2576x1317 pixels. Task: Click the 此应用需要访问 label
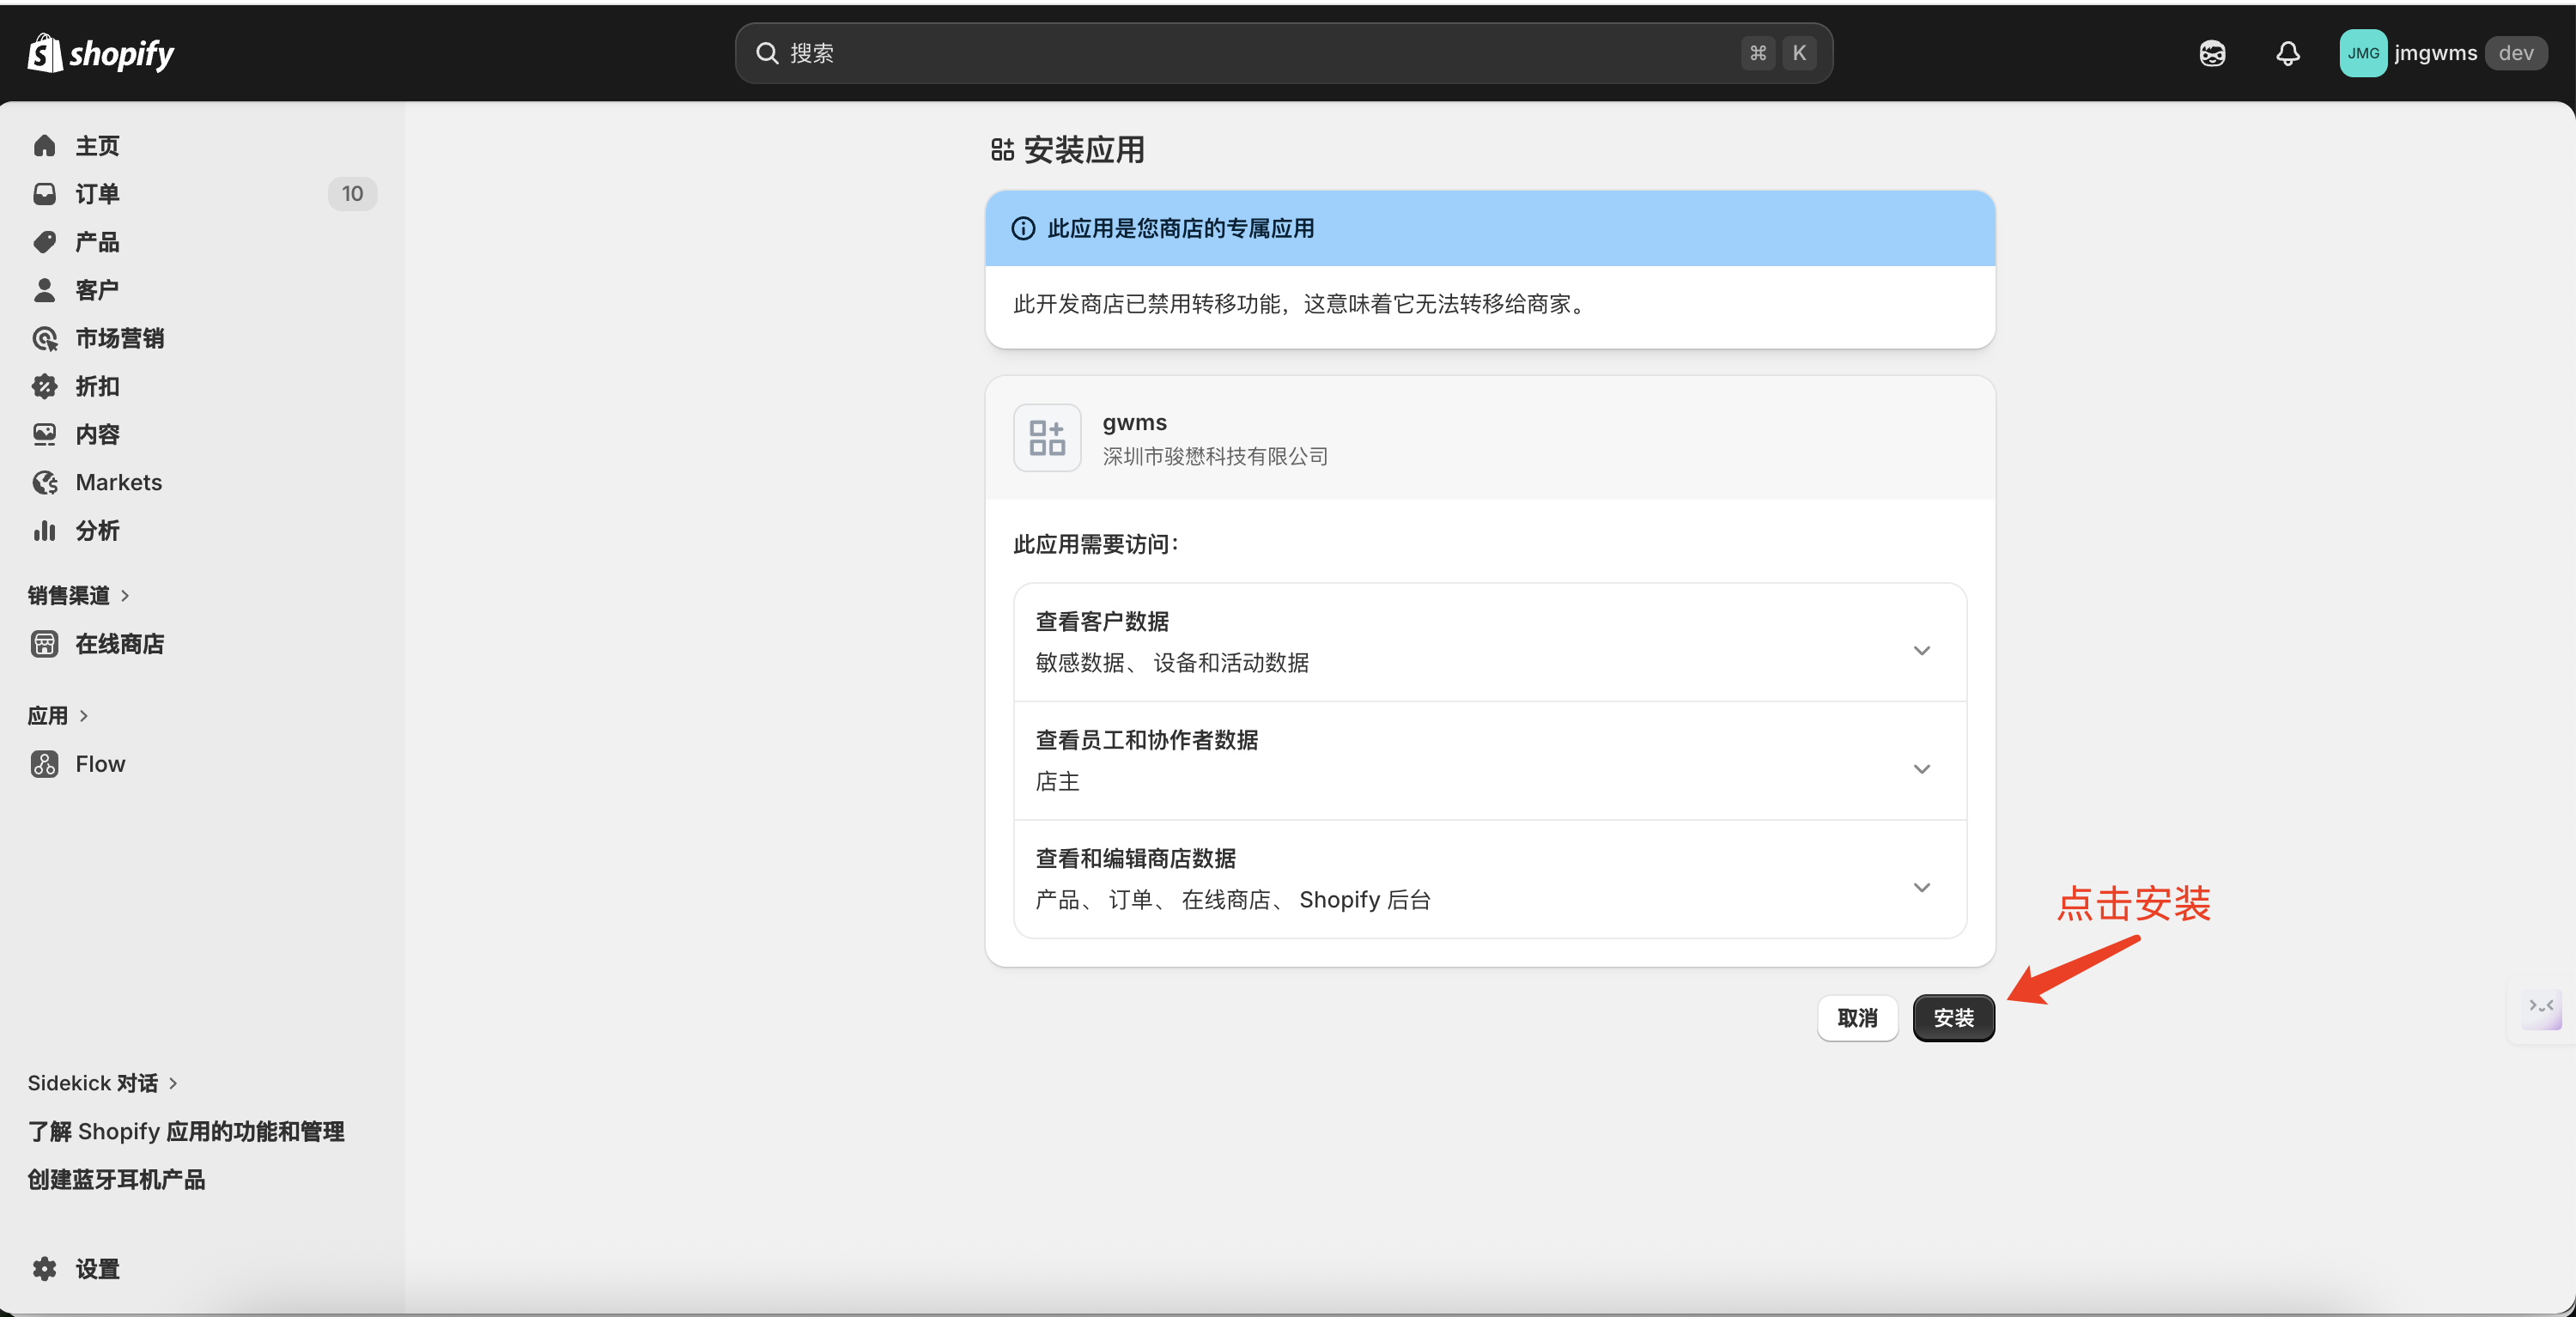[1096, 544]
